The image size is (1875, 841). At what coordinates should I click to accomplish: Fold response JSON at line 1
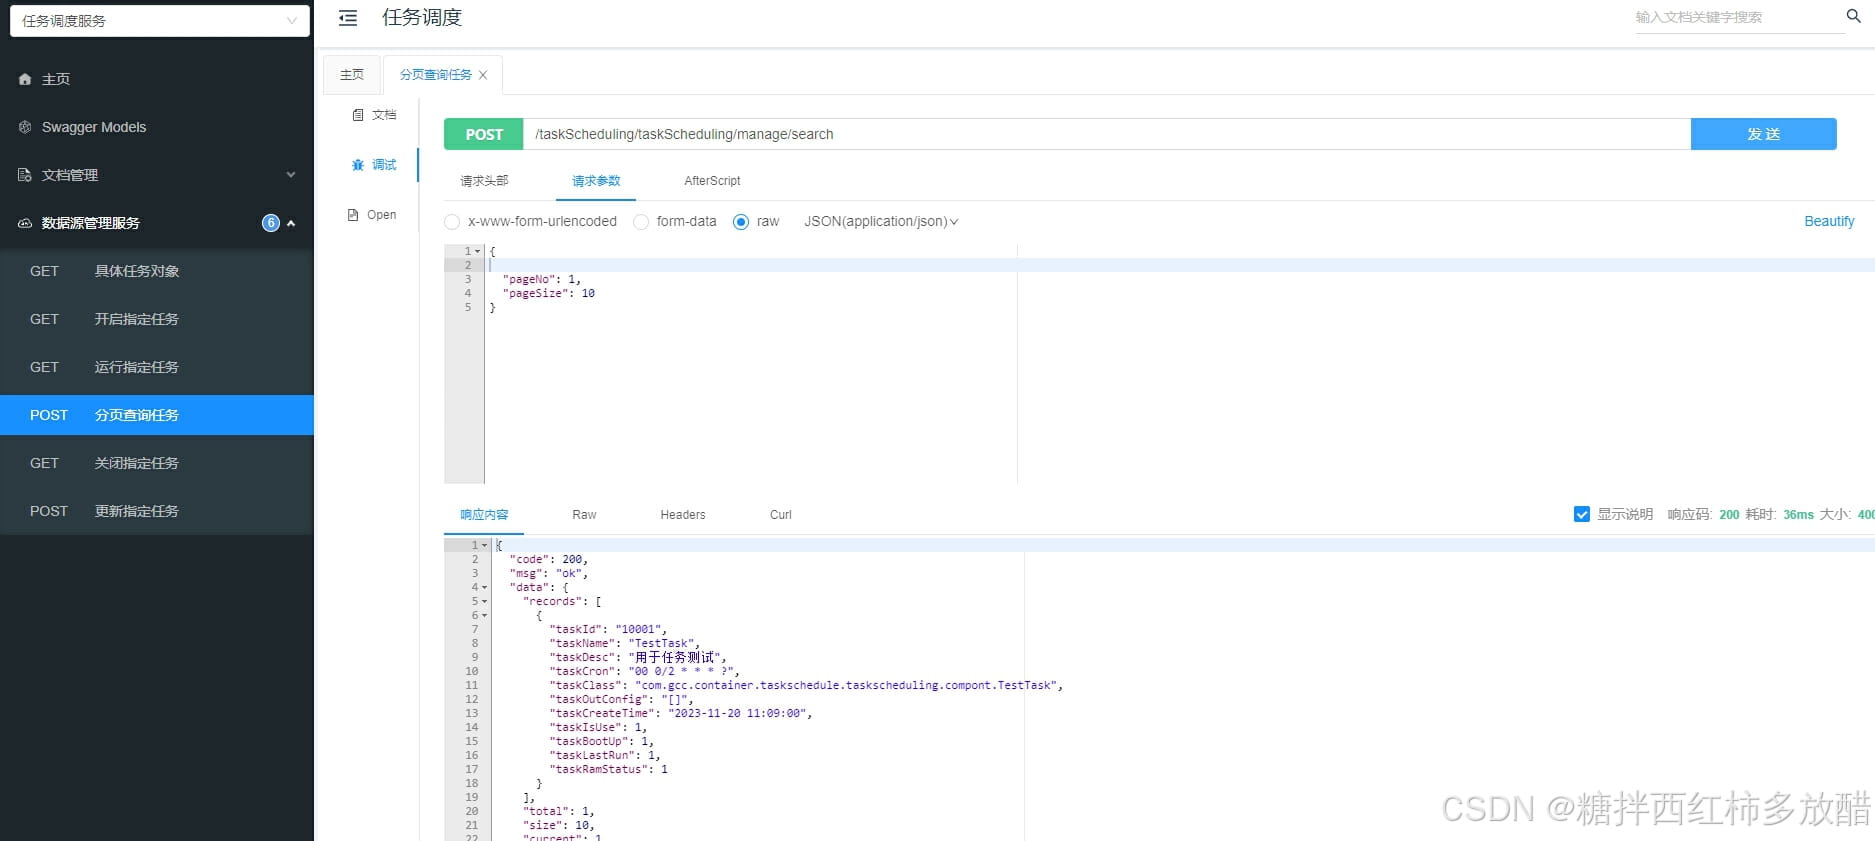485,545
